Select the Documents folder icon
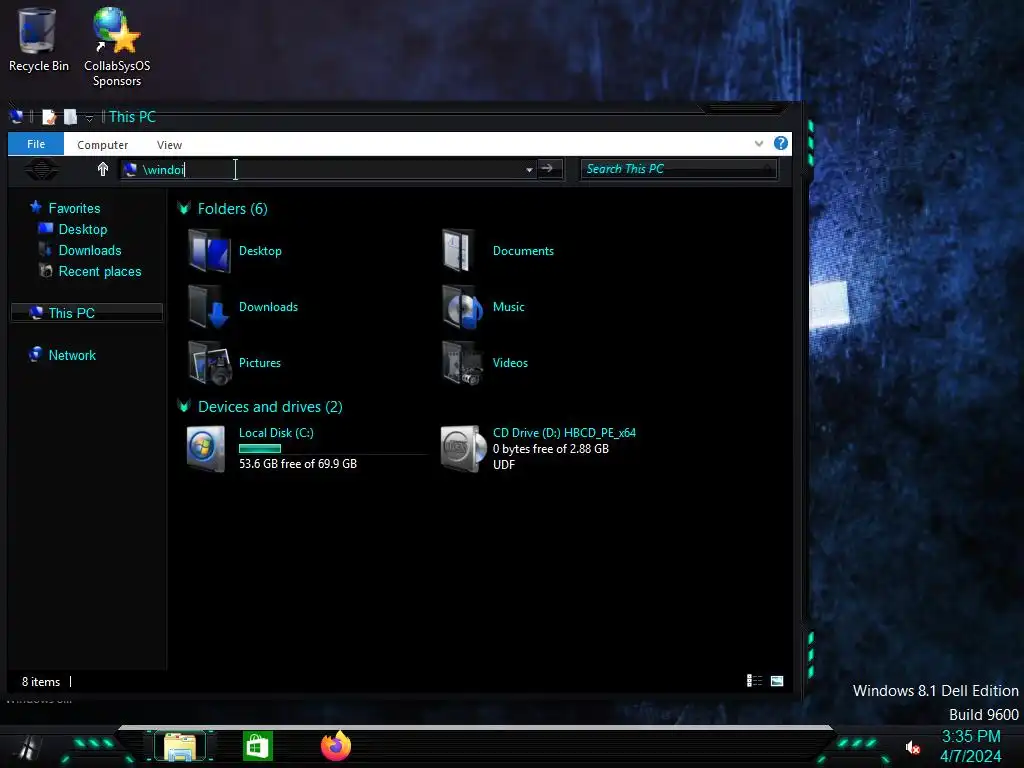 (459, 250)
